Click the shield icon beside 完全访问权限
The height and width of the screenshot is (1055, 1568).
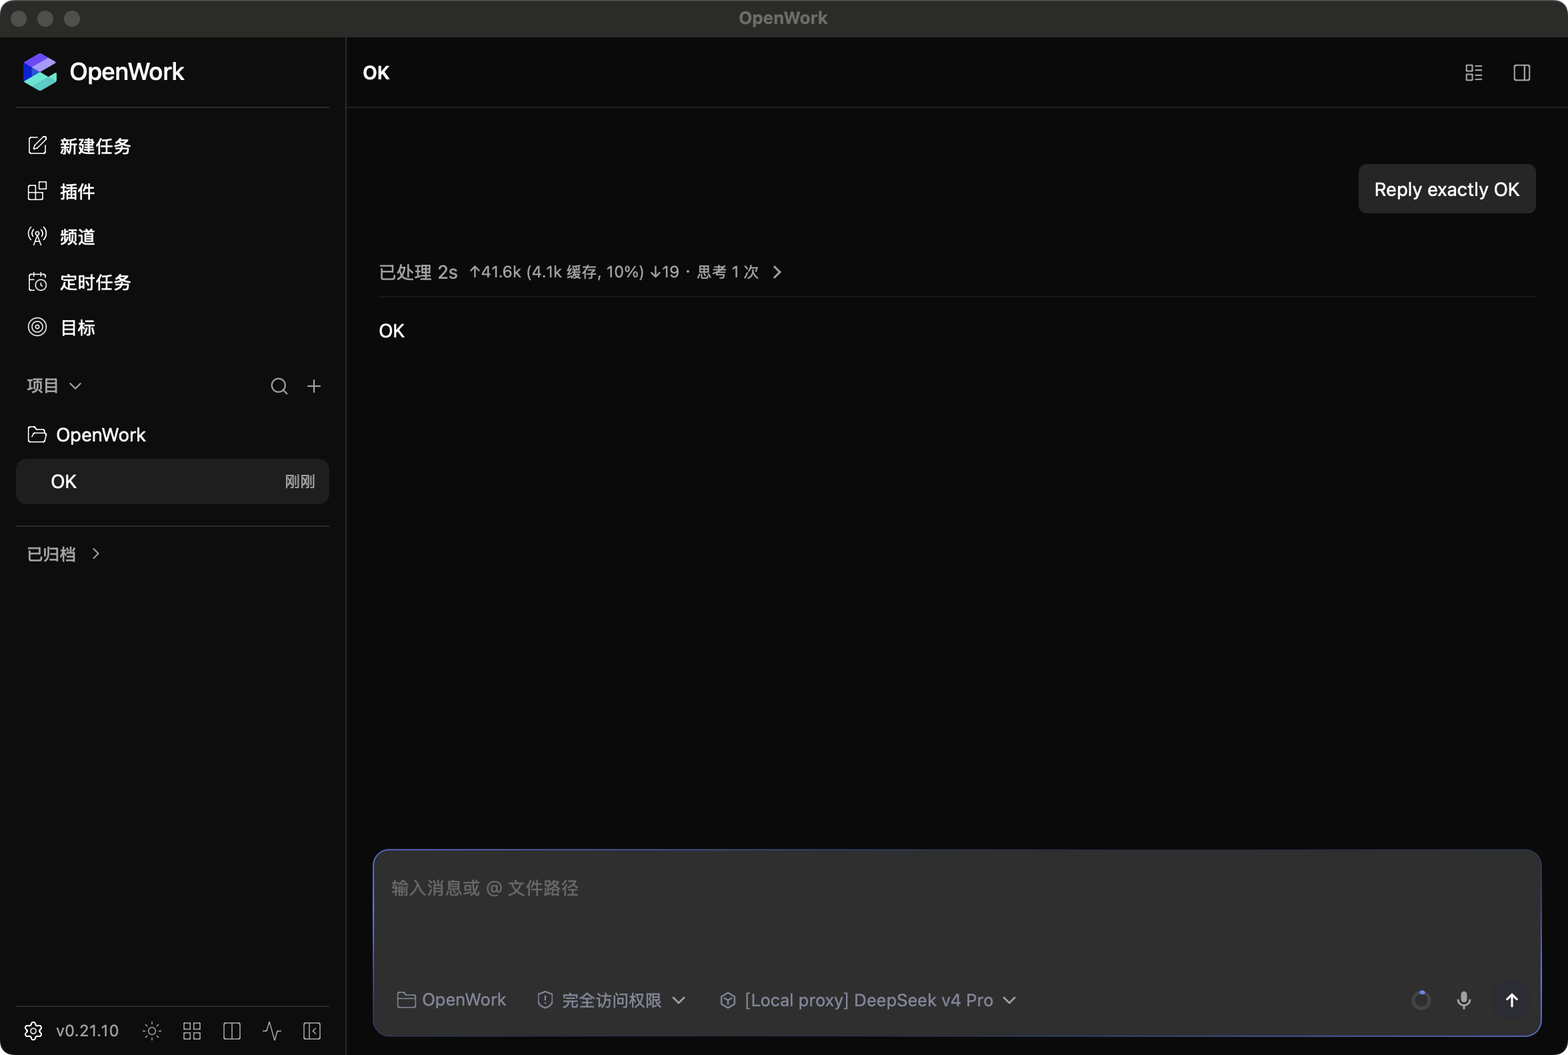545,1000
